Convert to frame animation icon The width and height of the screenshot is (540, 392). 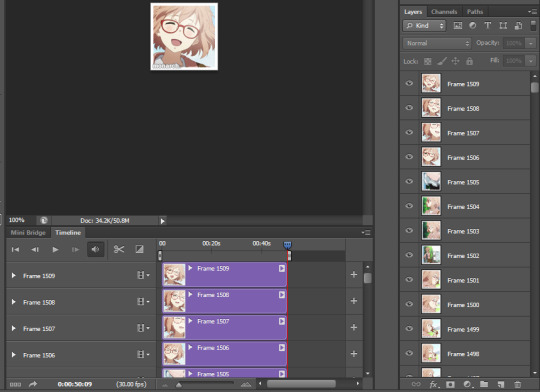[15, 384]
